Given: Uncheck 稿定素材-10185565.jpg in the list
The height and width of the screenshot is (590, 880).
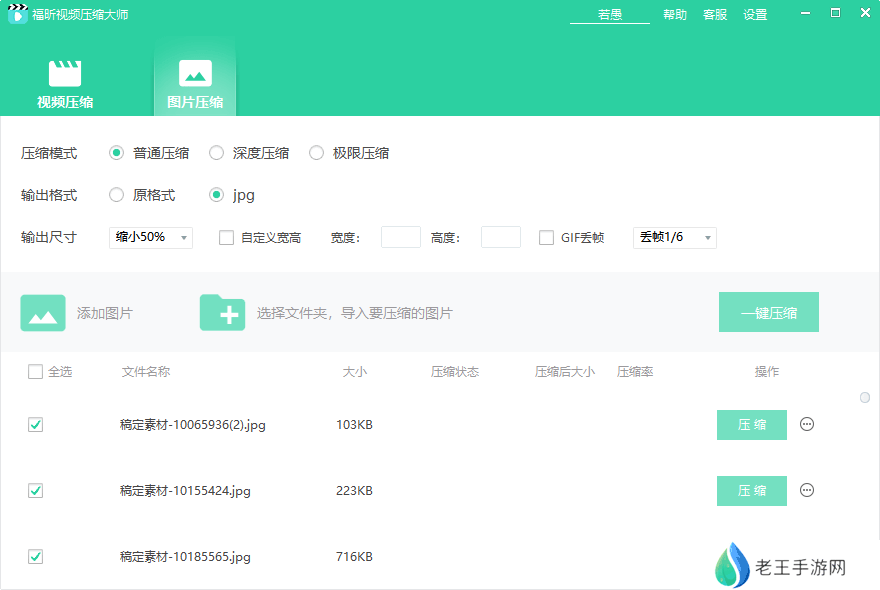Looking at the screenshot, I should (x=35, y=557).
